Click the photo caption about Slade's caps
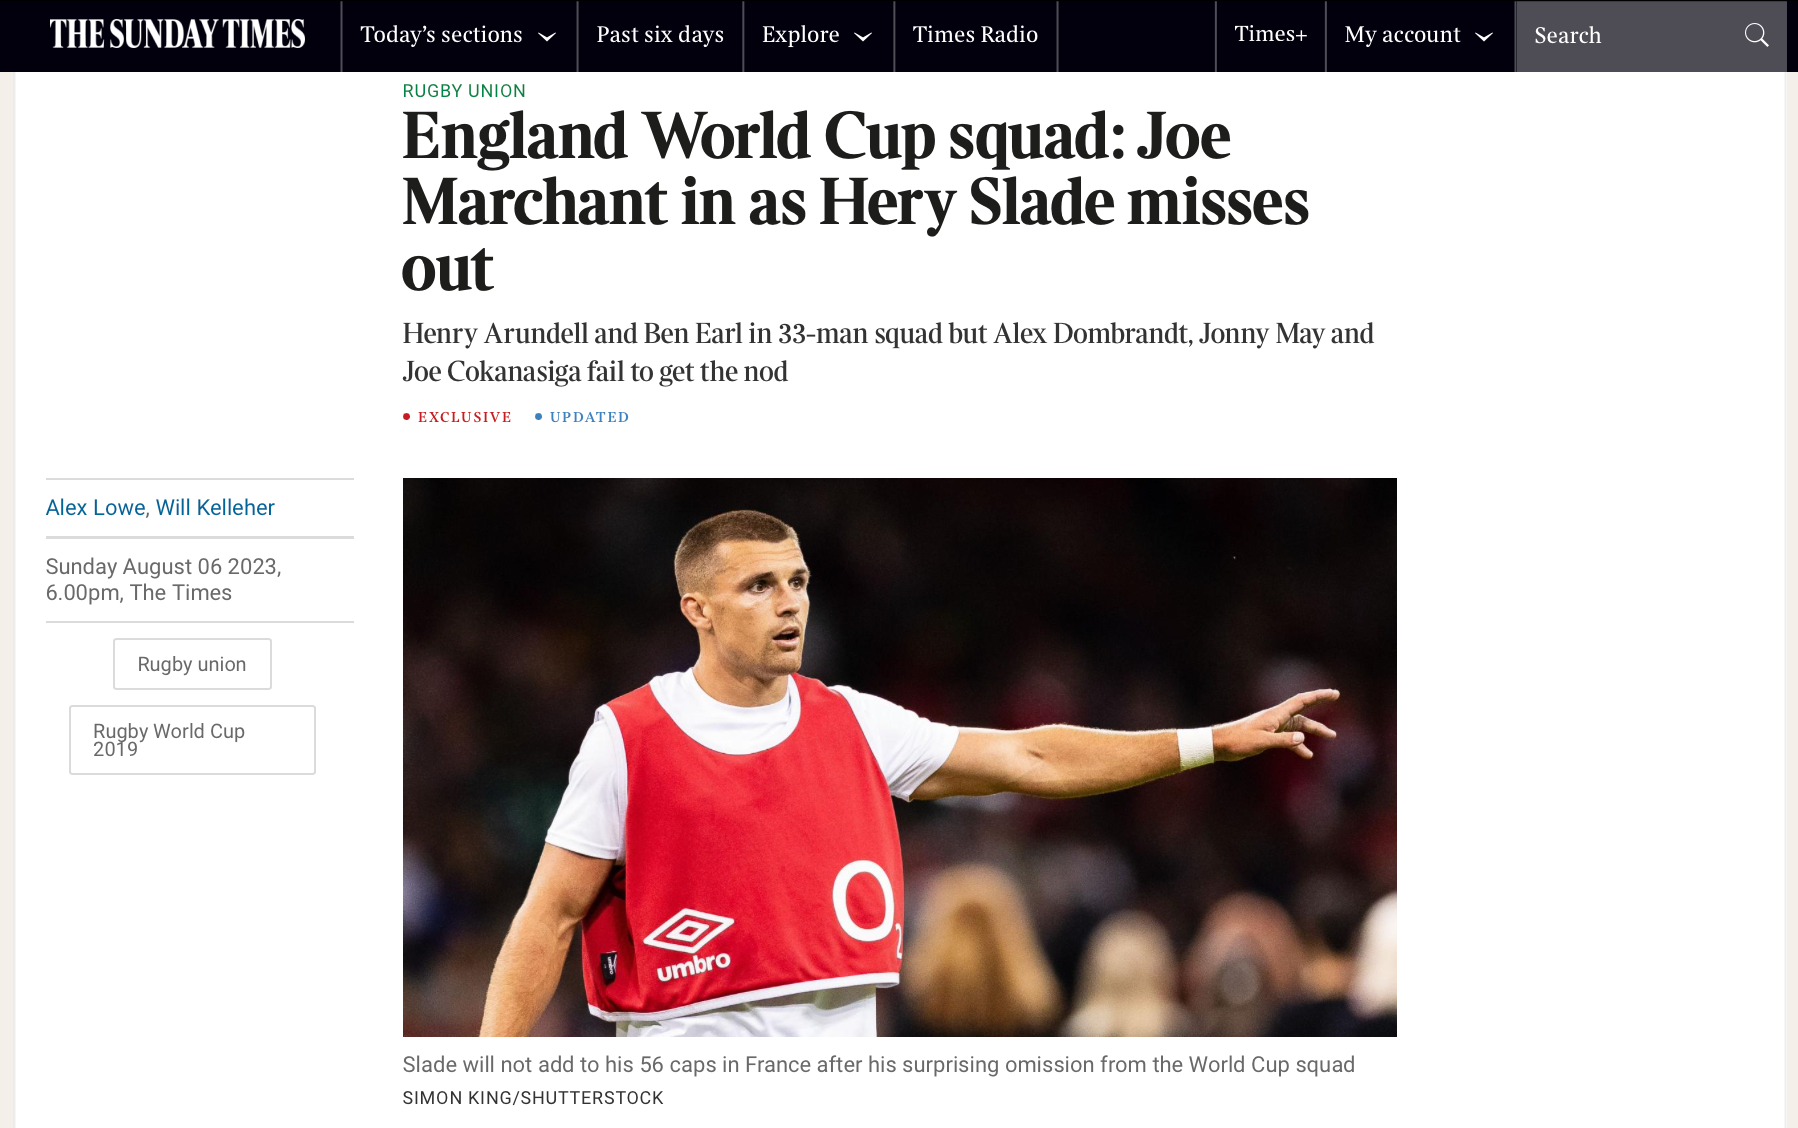The height and width of the screenshot is (1128, 1798). pyautogui.click(x=878, y=1065)
